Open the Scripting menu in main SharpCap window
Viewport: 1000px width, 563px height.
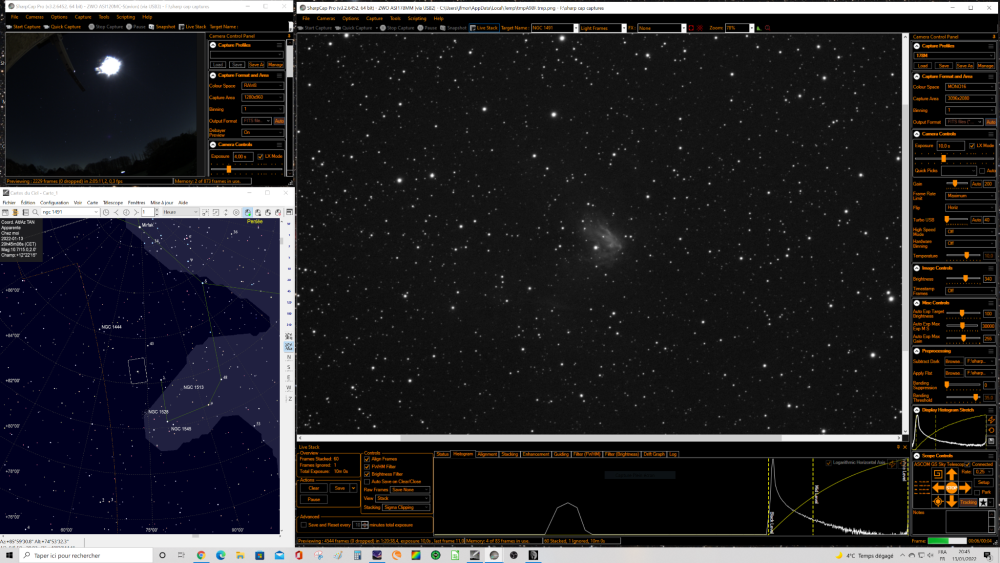tap(416, 18)
